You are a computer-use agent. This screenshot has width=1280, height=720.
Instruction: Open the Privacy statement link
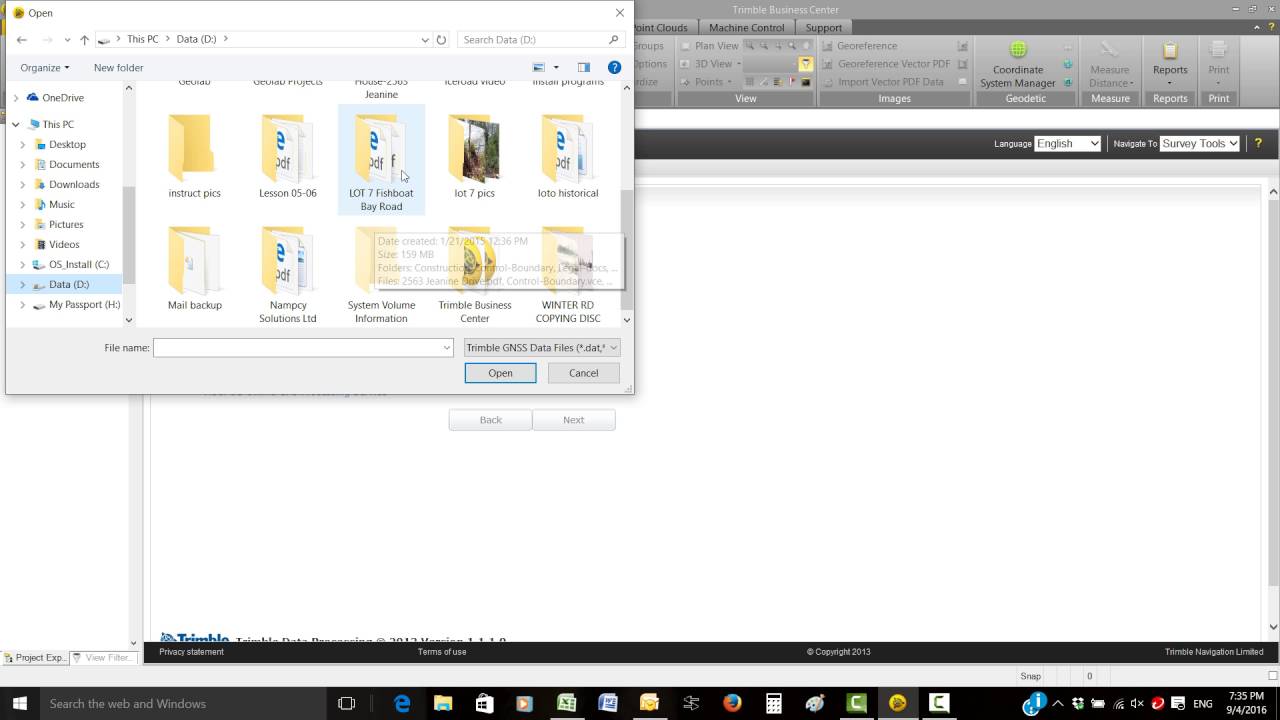tap(191, 652)
